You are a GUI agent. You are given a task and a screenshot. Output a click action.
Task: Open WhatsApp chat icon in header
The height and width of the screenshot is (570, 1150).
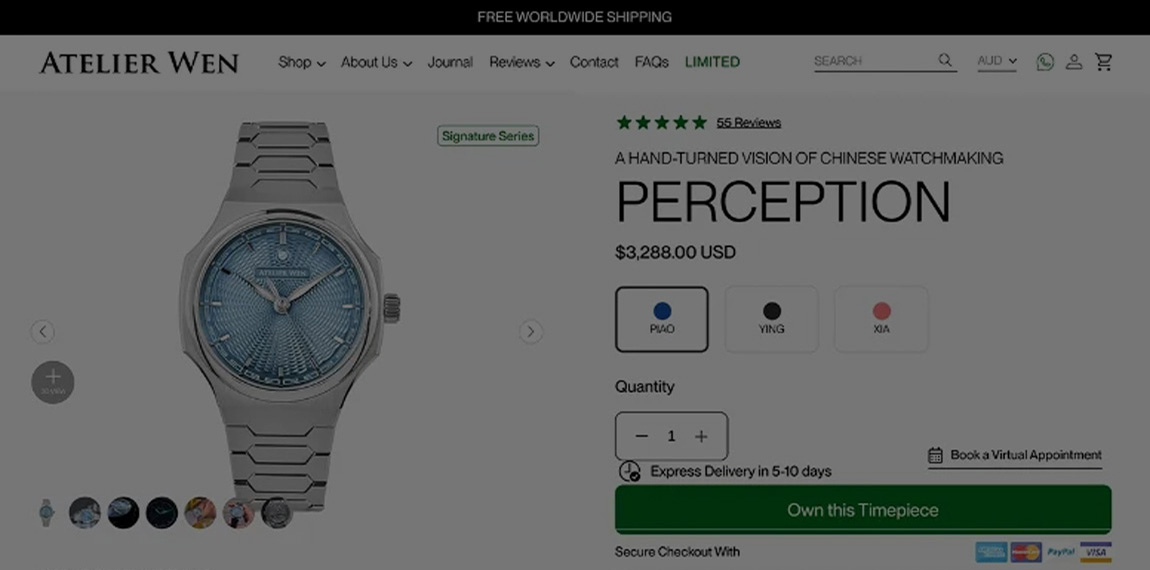tap(1044, 62)
